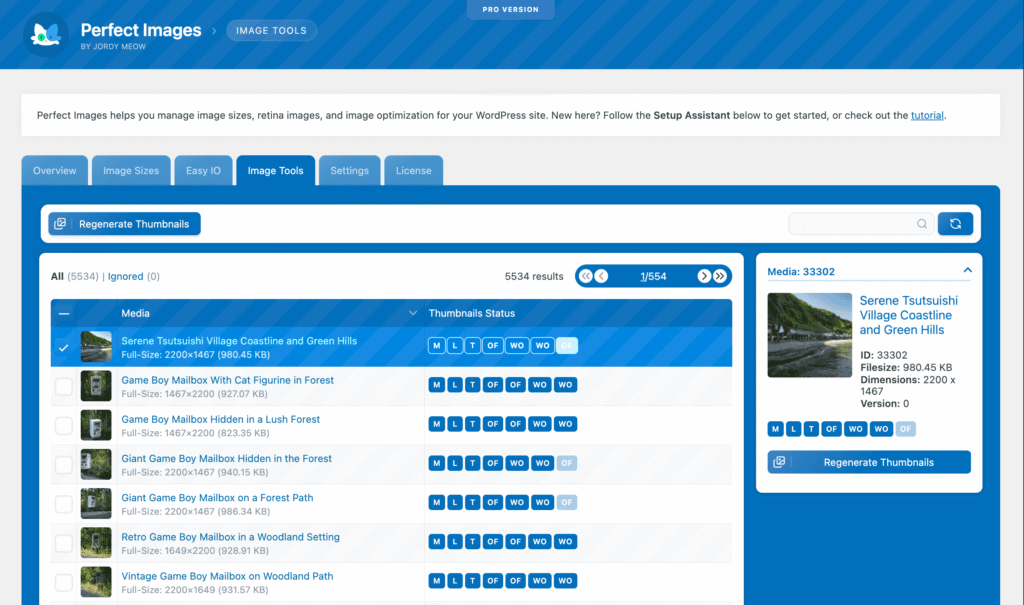
Task: Jump to the last page of results
Action: [x=721, y=275]
